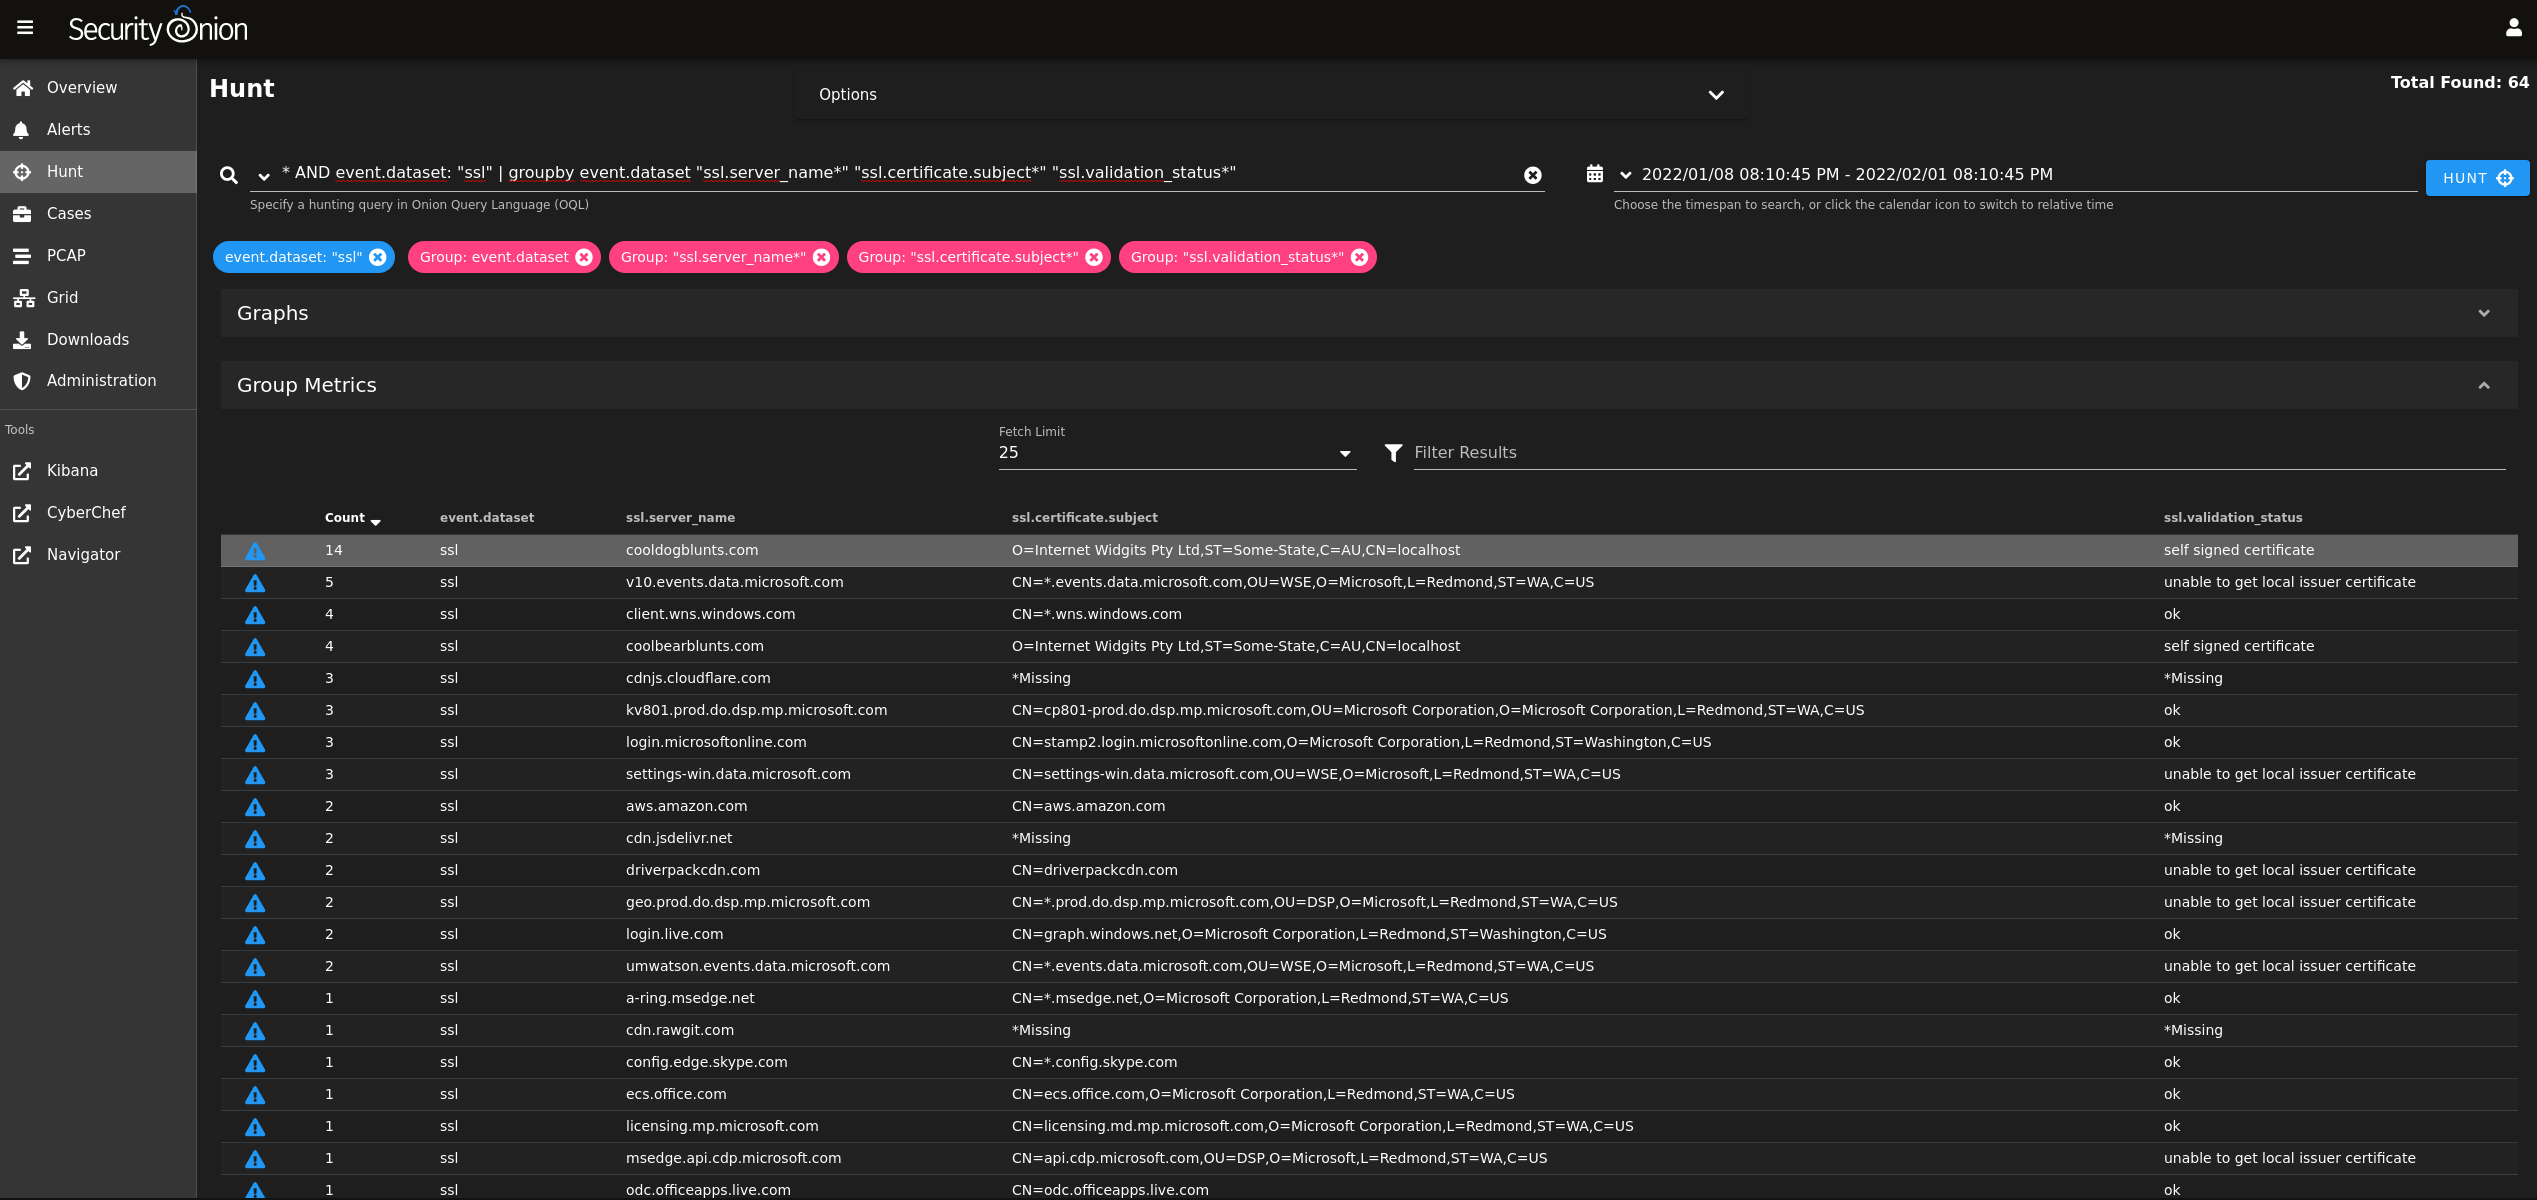Open the hamburger navigation menu
The height and width of the screenshot is (1200, 2537).
[25, 28]
